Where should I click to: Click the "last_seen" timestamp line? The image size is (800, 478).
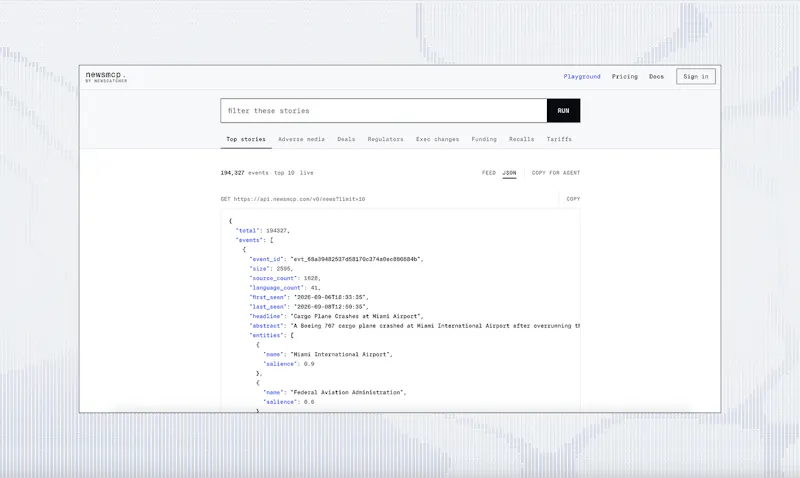coord(309,307)
